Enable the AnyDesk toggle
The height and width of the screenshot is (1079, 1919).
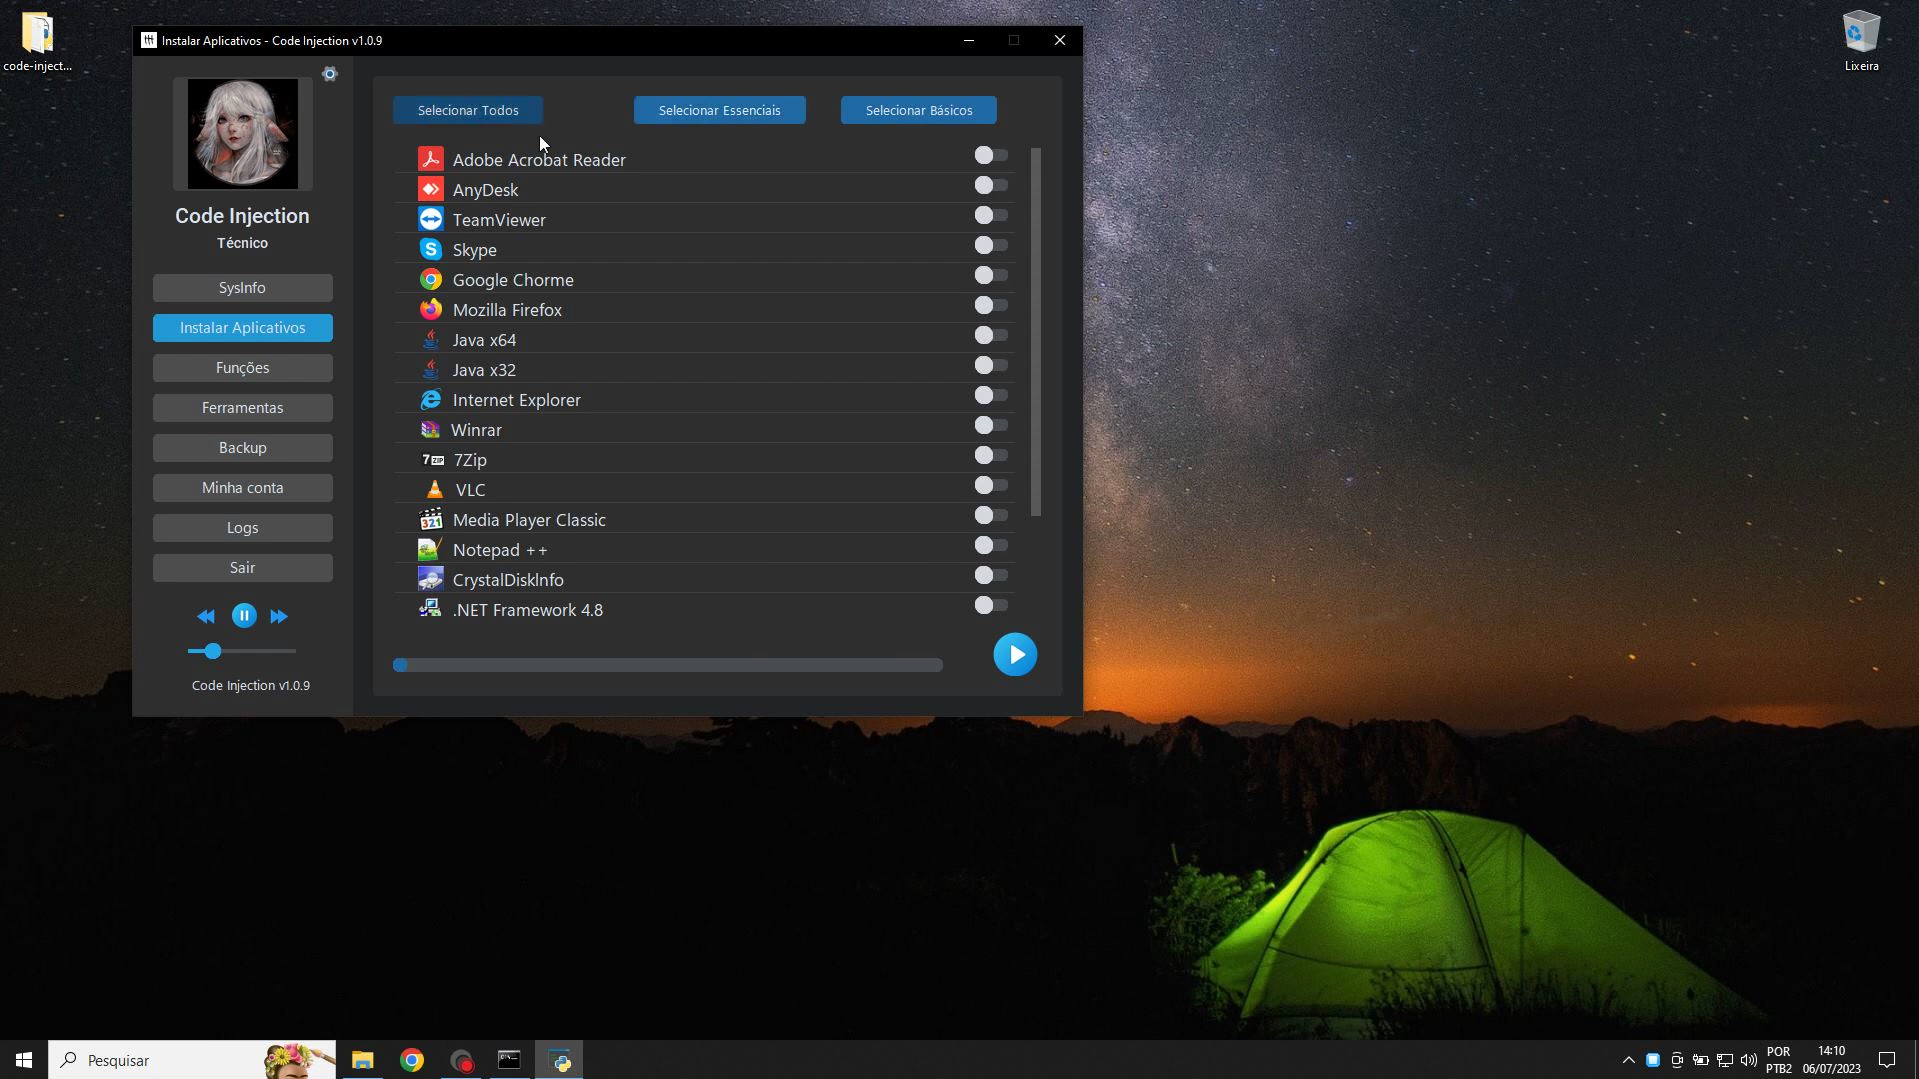click(x=991, y=185)
